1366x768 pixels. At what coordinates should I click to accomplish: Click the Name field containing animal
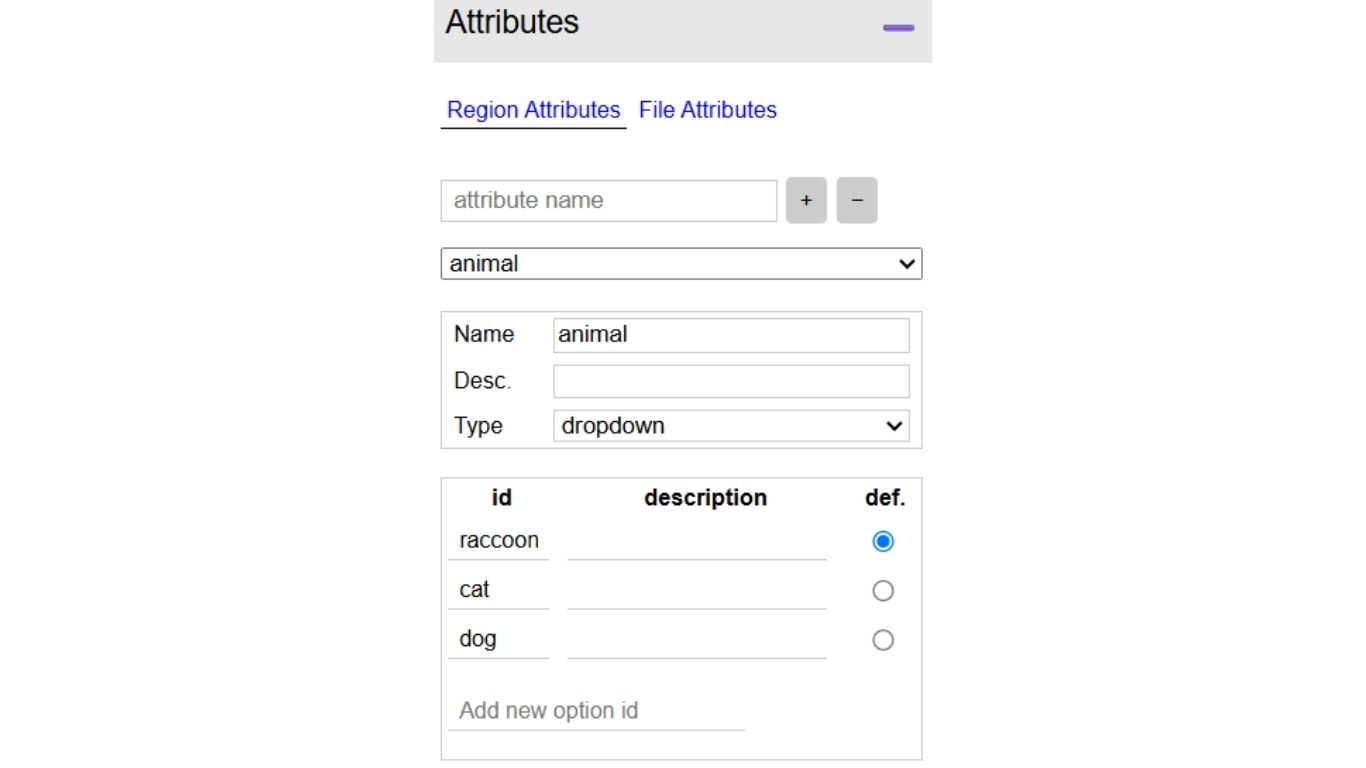(x=731, y=335)
